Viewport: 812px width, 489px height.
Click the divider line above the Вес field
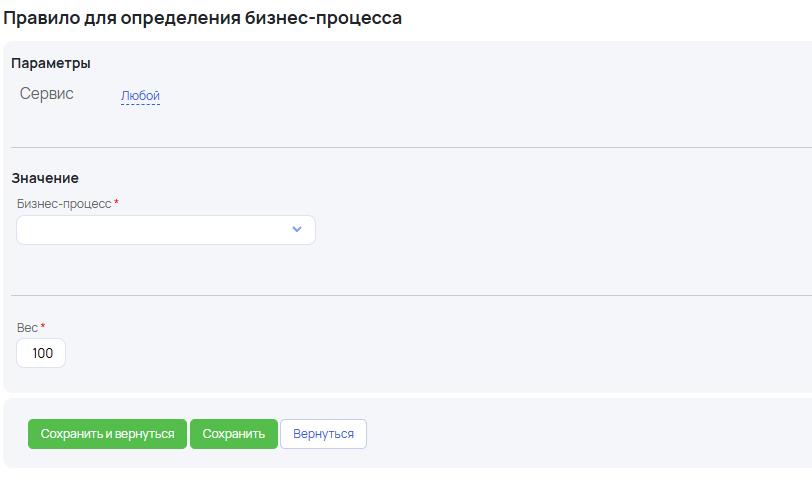point(400,295)
